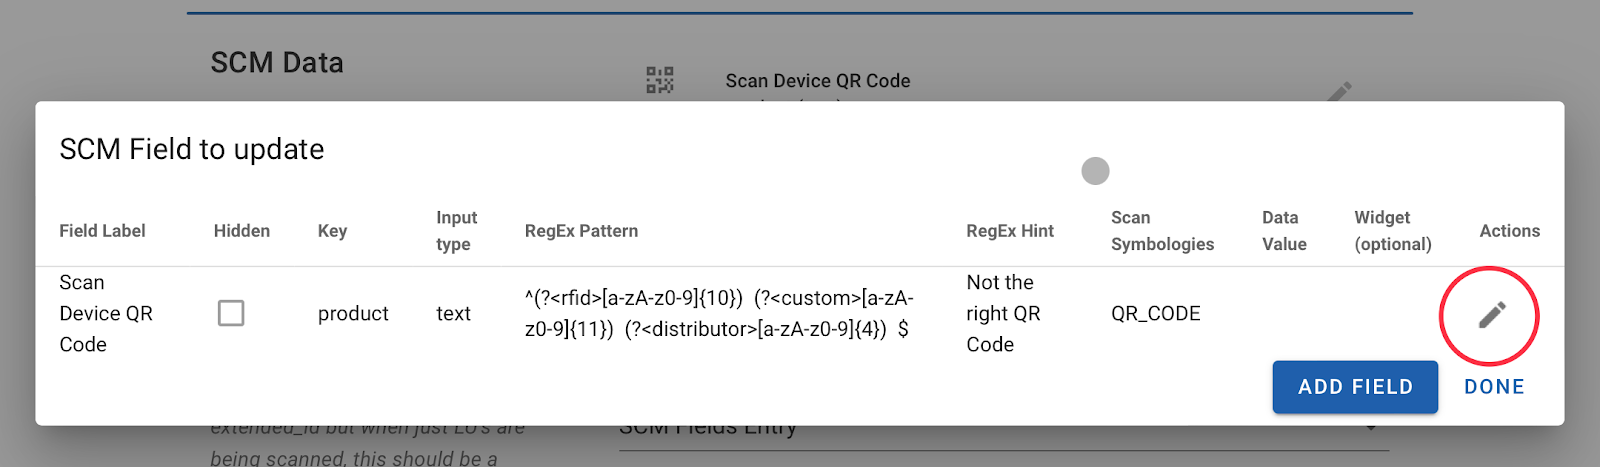The height and width of the screenshot is (467, 1600).
Task: Select the RegEx Hint column header
Action: pos(1010,231)
